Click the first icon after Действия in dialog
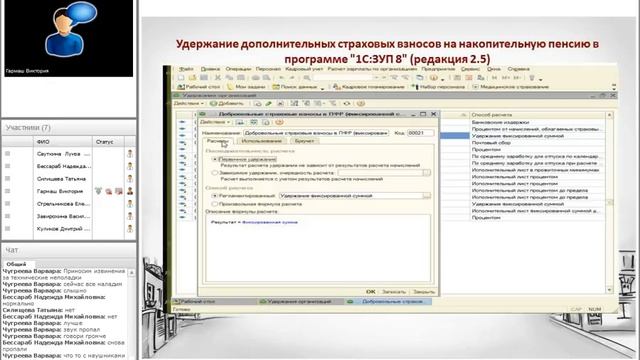Image resolution: width=640 pixels, height=360 pixels. pyautogui.click(x=240, y=122)
